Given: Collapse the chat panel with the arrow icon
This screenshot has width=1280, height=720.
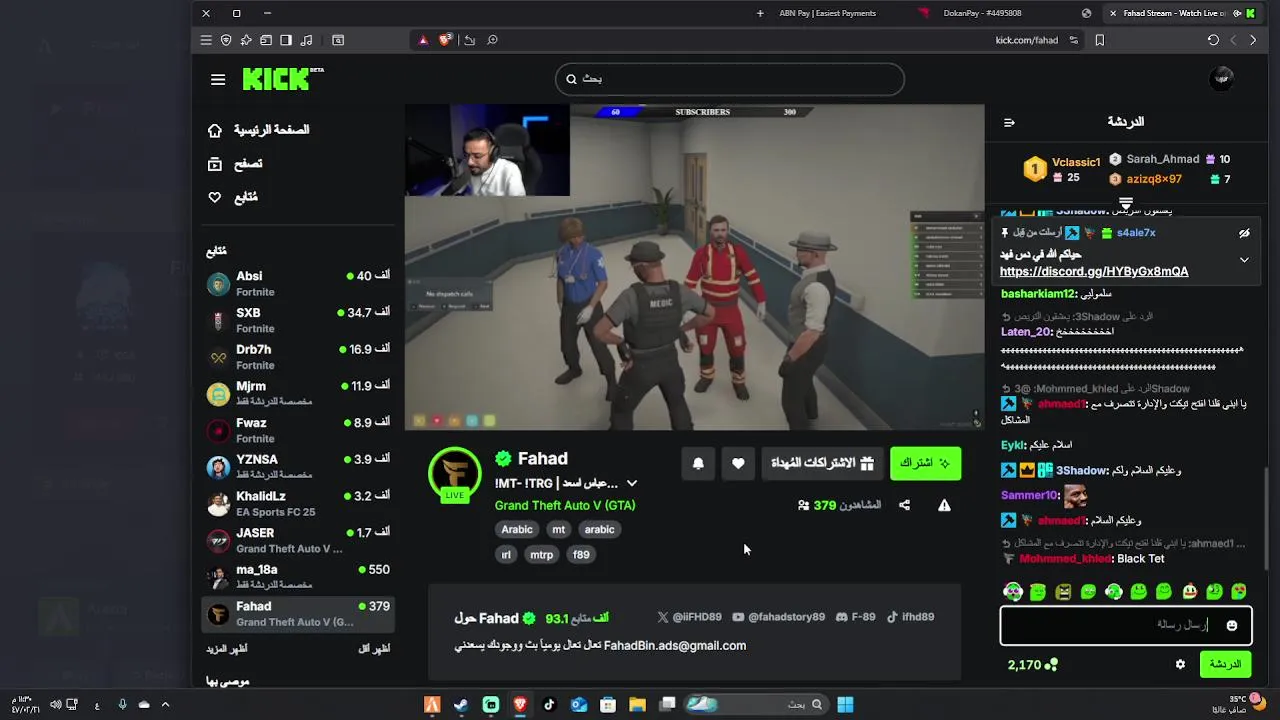Looking at the screenshot, I should point(1009,122).
